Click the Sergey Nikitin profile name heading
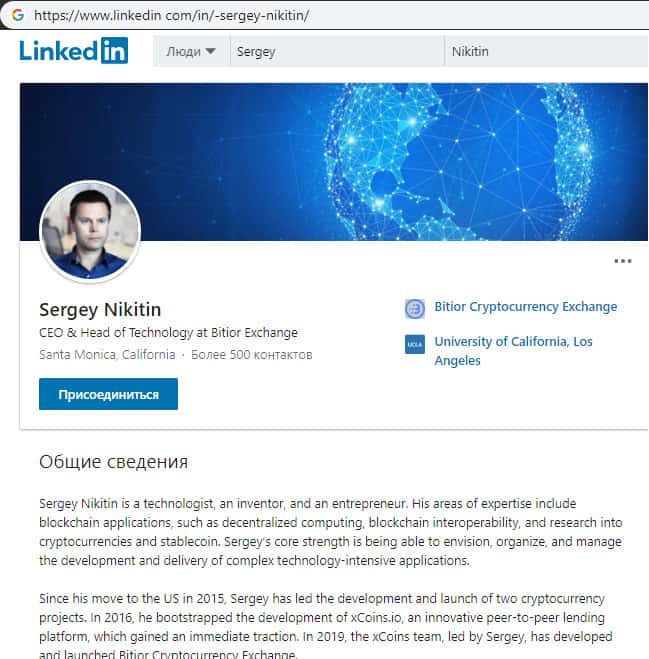649x659 pixels. pyautogui.click(x=100, y=309)
